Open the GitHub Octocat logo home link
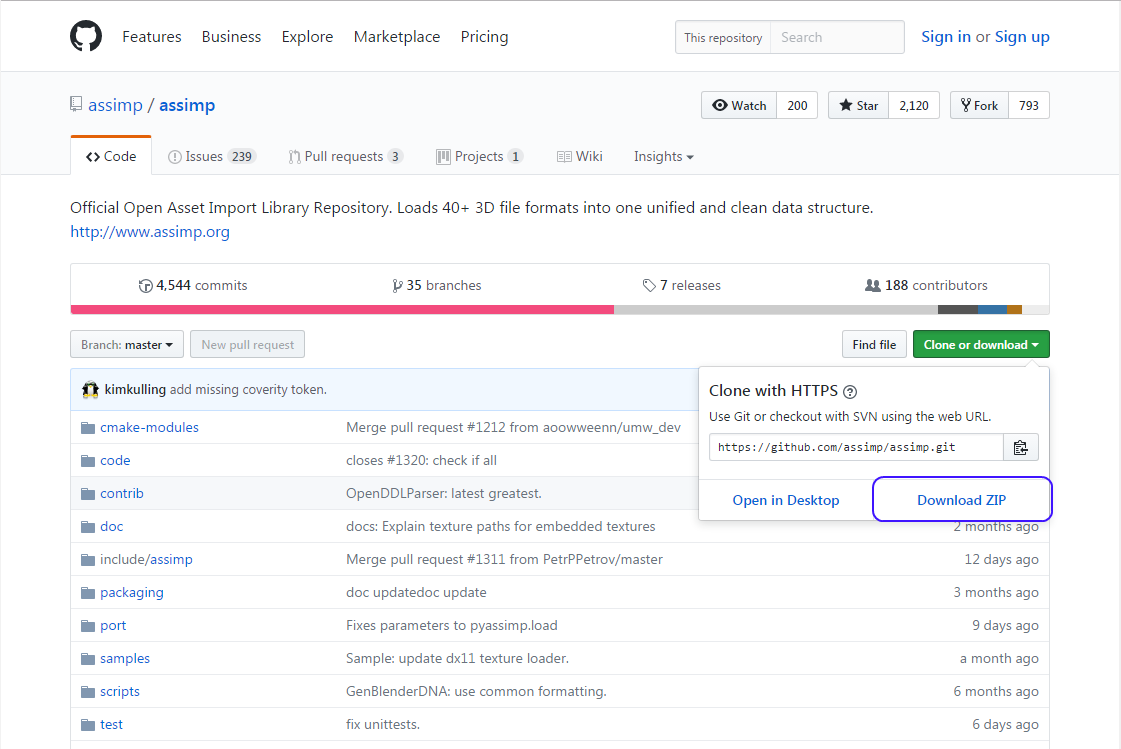 click(86, 36)
